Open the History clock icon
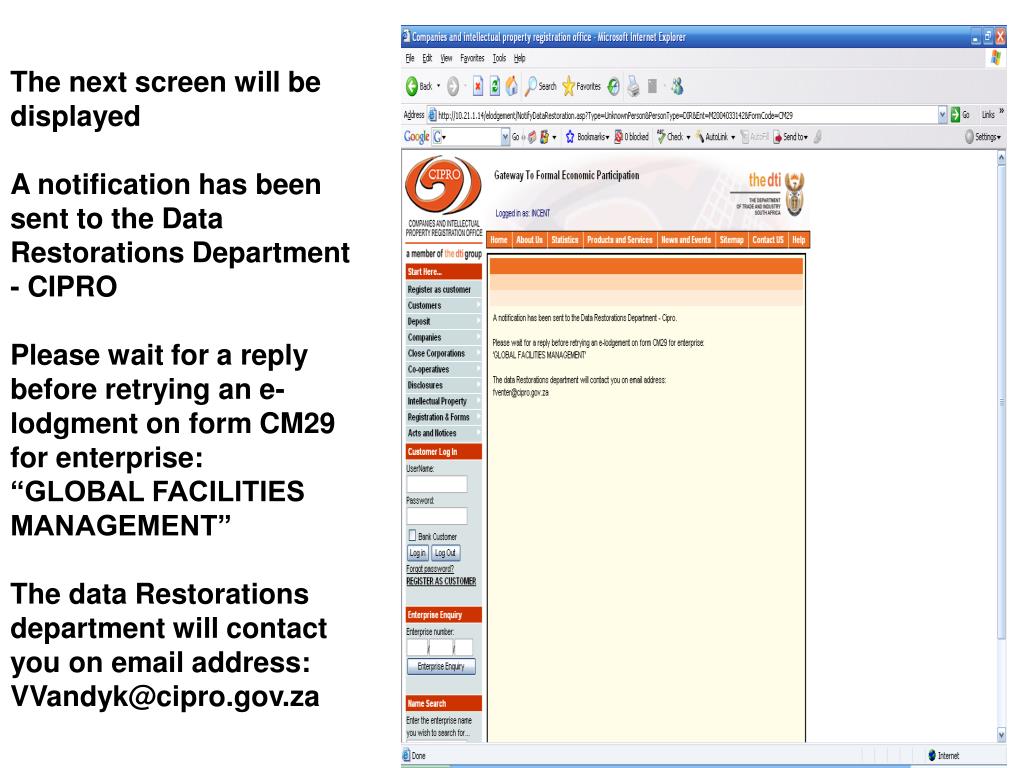The width and height of the screenshot is (1024, 768). pyautogui.click(x=613, y=86)
